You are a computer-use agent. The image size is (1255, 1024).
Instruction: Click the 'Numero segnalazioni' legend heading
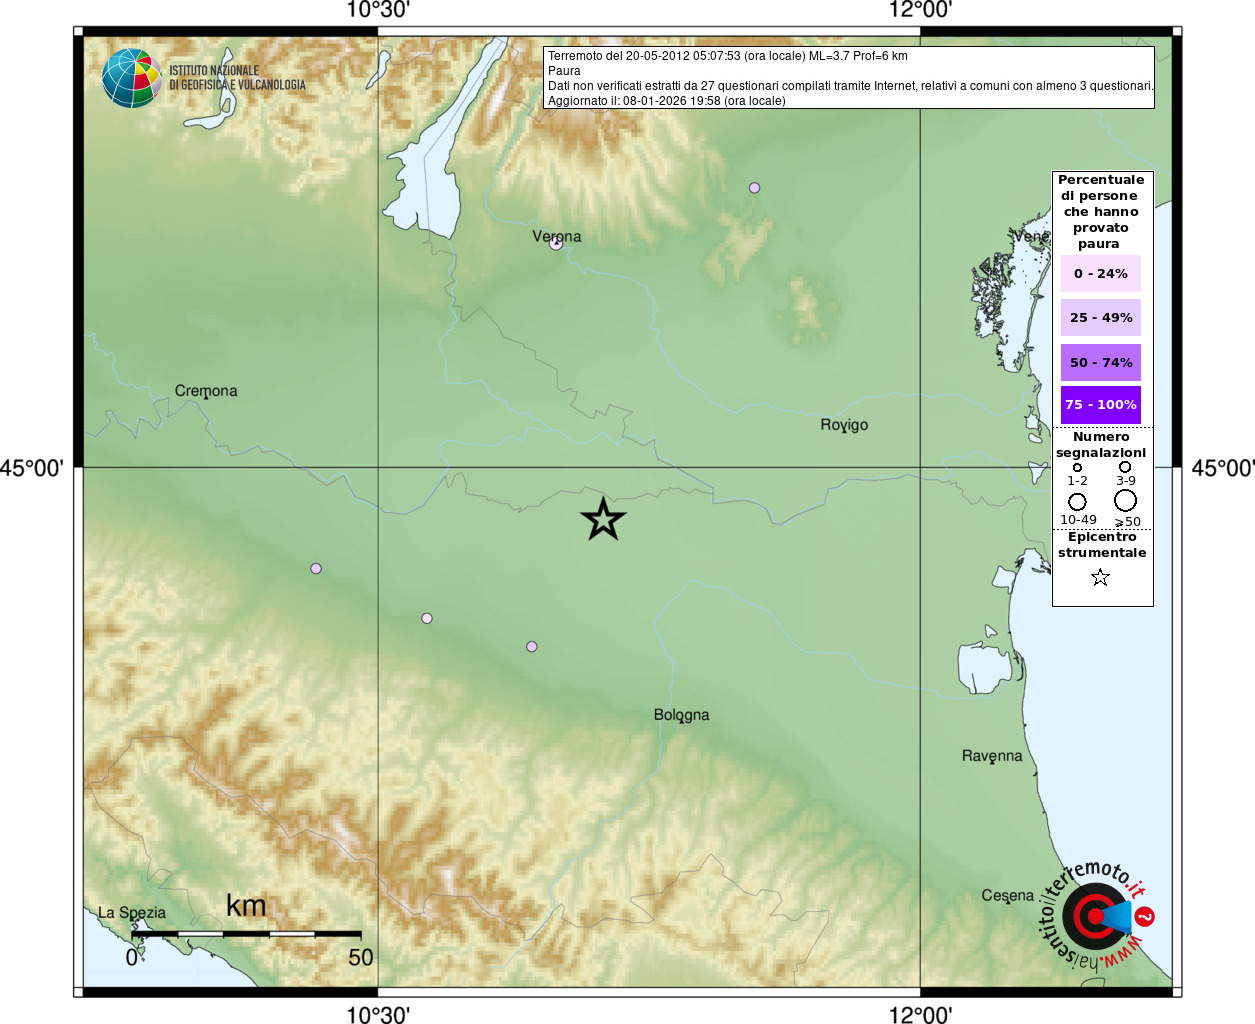tap(1101, 445)
